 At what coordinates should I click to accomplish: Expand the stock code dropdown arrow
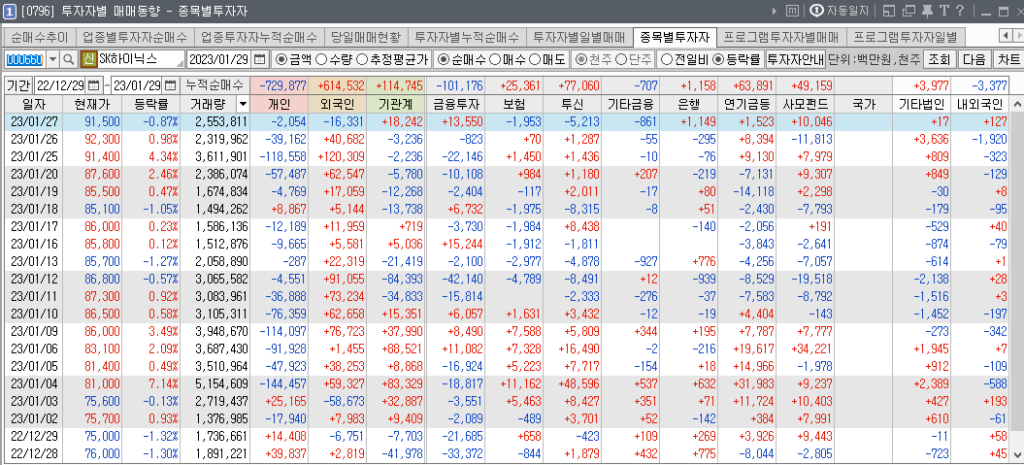point(51,60)
